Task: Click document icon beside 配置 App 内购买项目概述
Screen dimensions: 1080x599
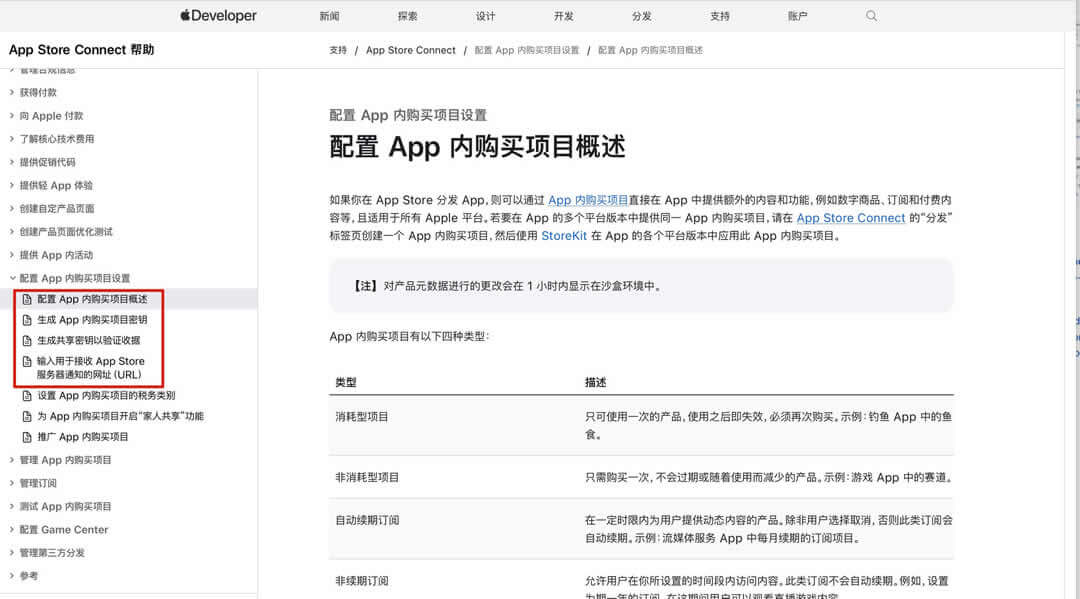Action: [x=27, y=300]
